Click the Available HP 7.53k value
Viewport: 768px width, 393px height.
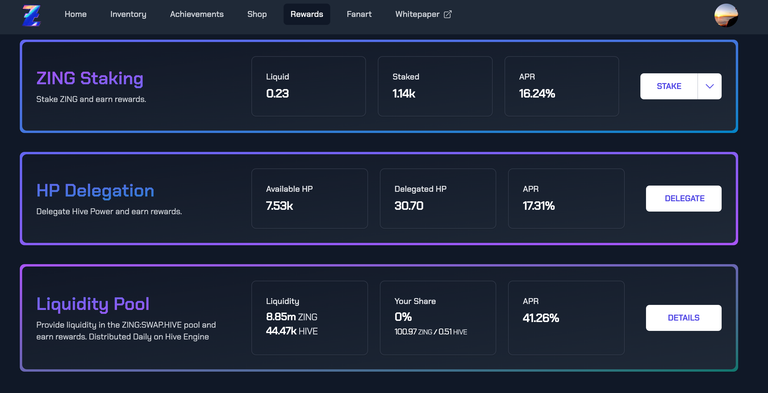coord(280,206)
